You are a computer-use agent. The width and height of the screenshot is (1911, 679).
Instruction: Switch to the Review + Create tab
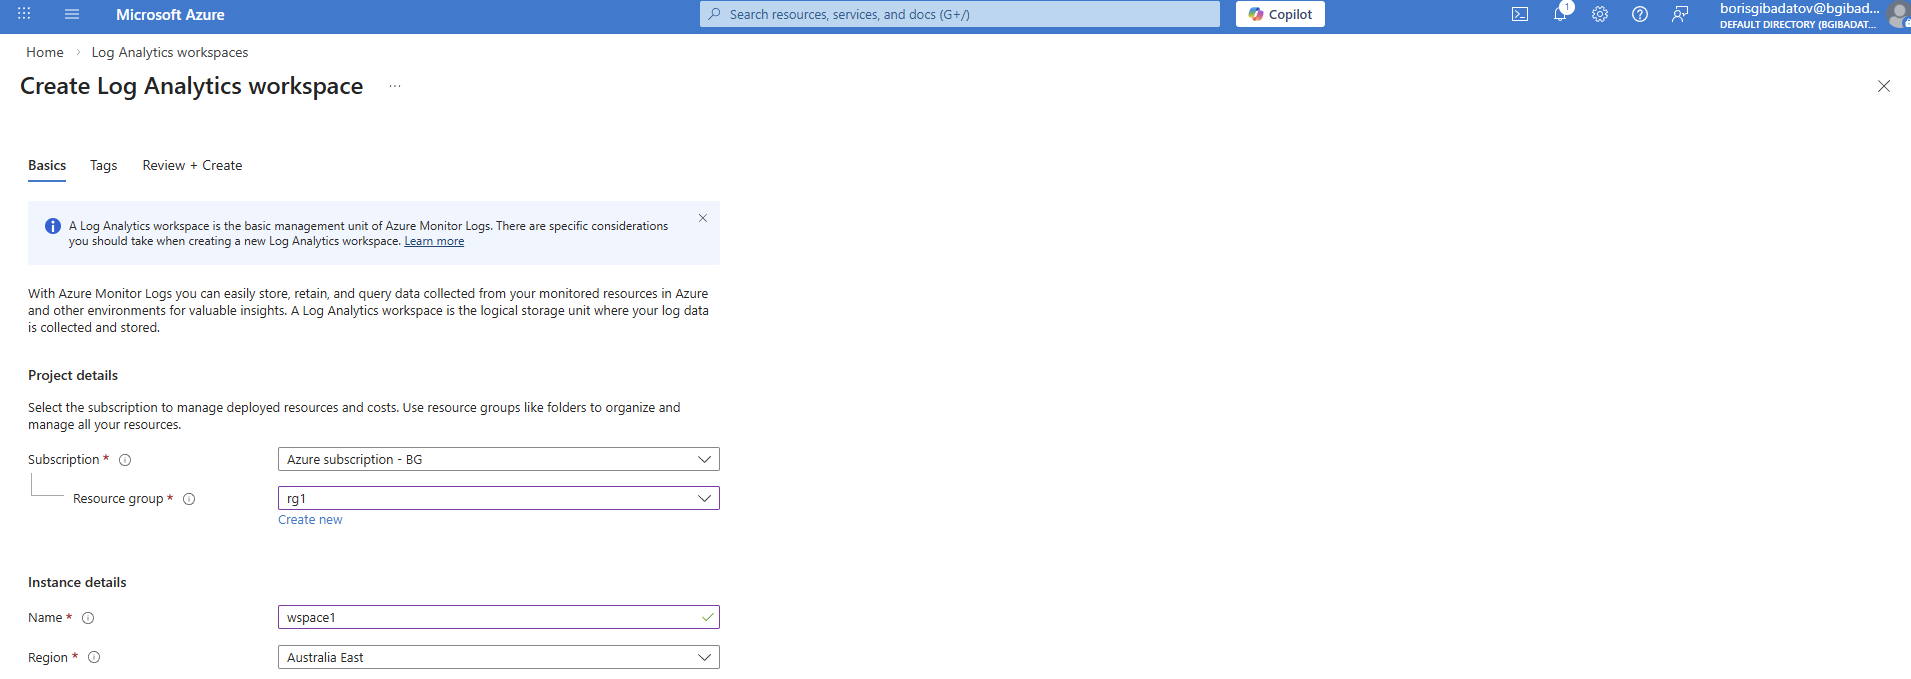pos(192,166)
